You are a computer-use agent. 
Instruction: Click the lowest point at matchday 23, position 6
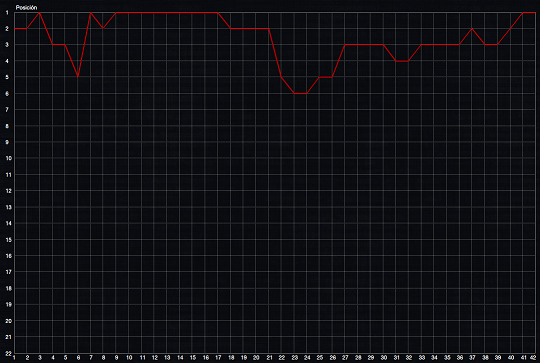coord(294,93)
